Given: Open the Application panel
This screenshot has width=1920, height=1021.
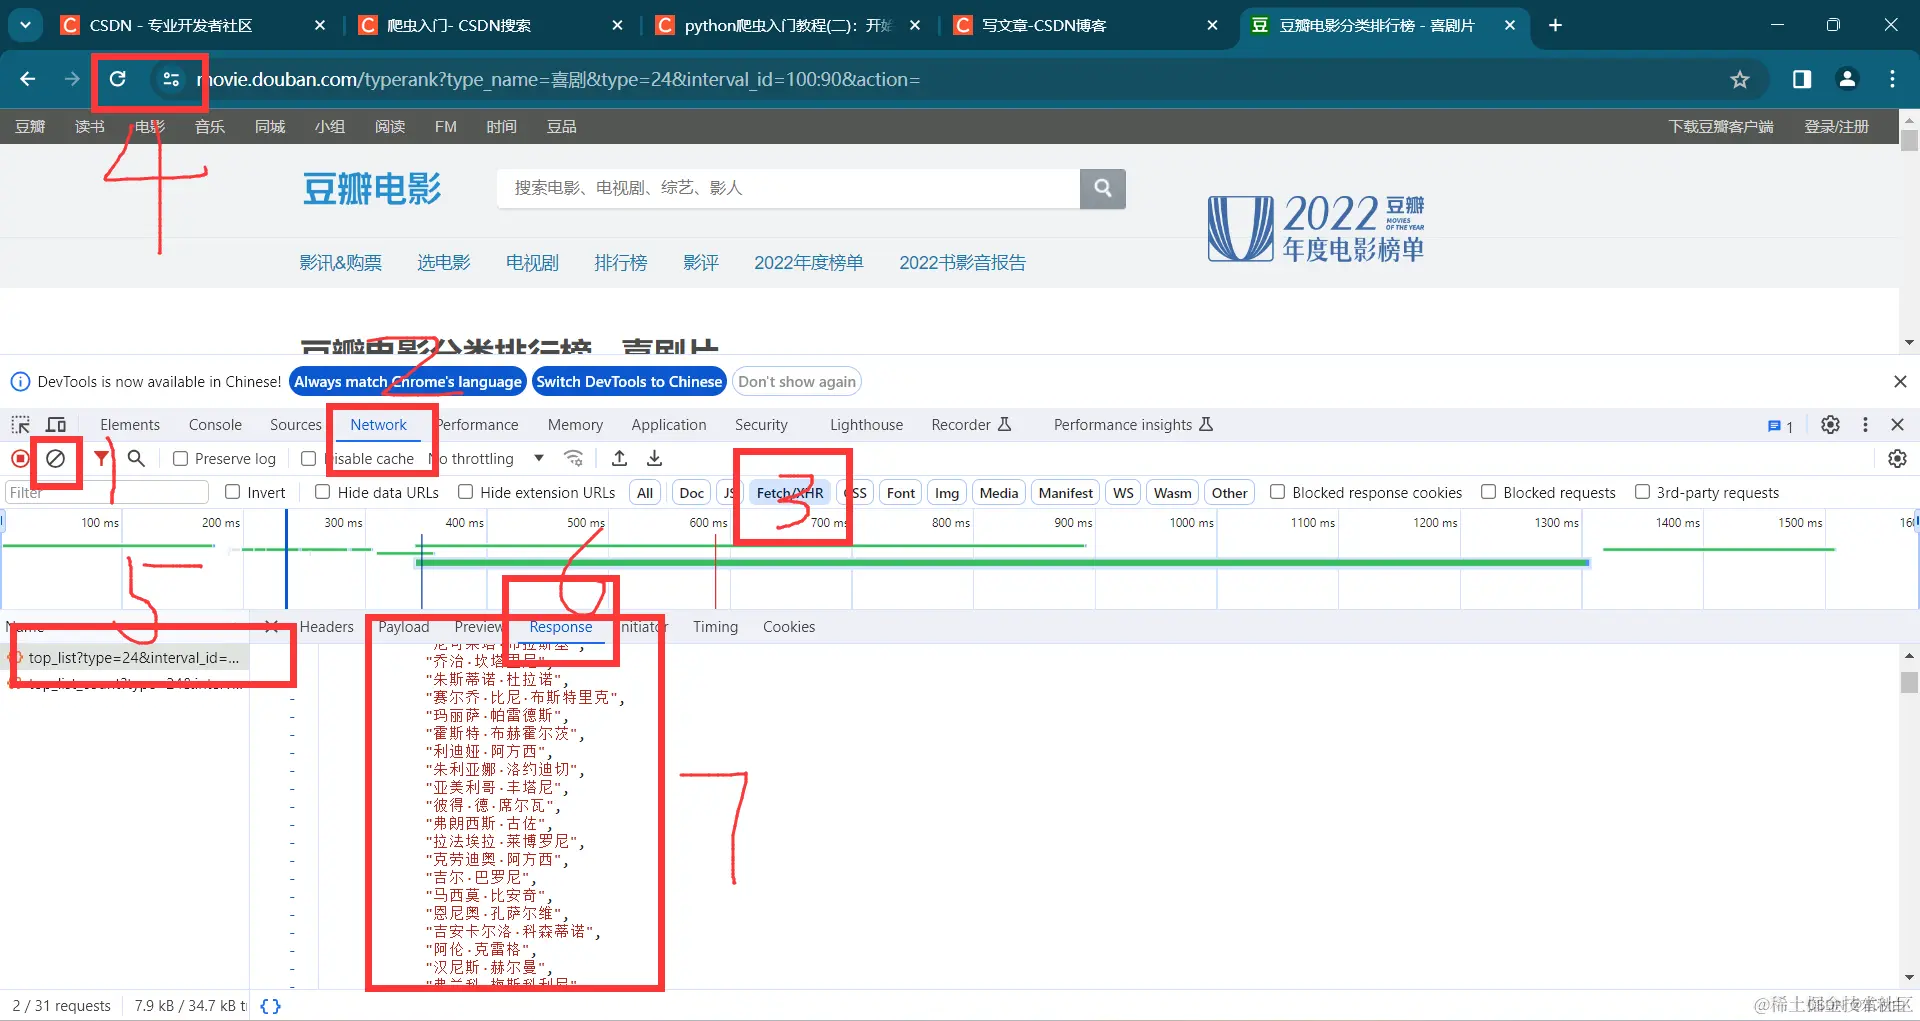Looking at the screenshot, I should click(x=669, y=425).
